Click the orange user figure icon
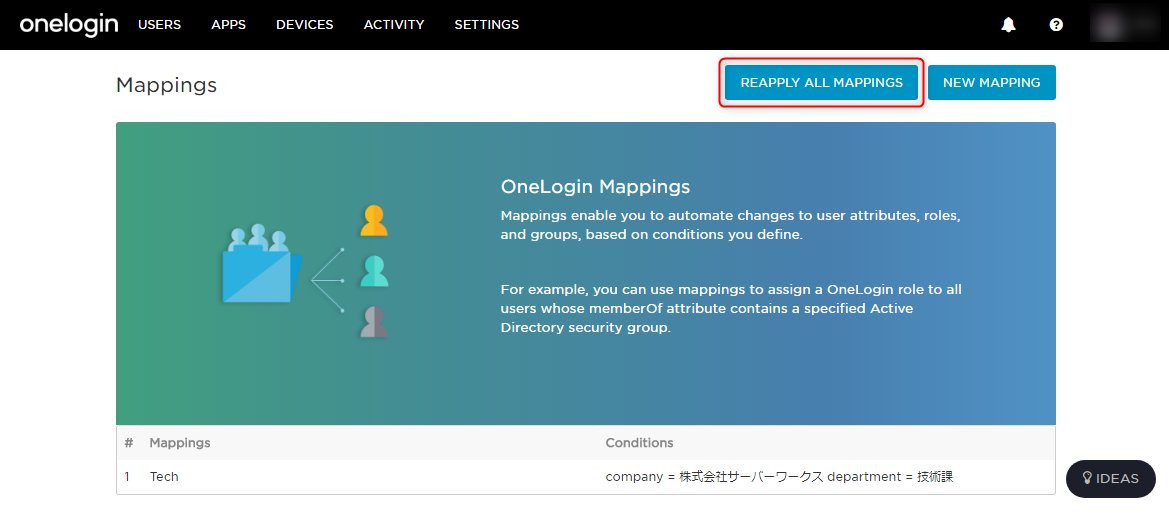The height and width of the screenshot is (513, 1169). click(374, 221)
